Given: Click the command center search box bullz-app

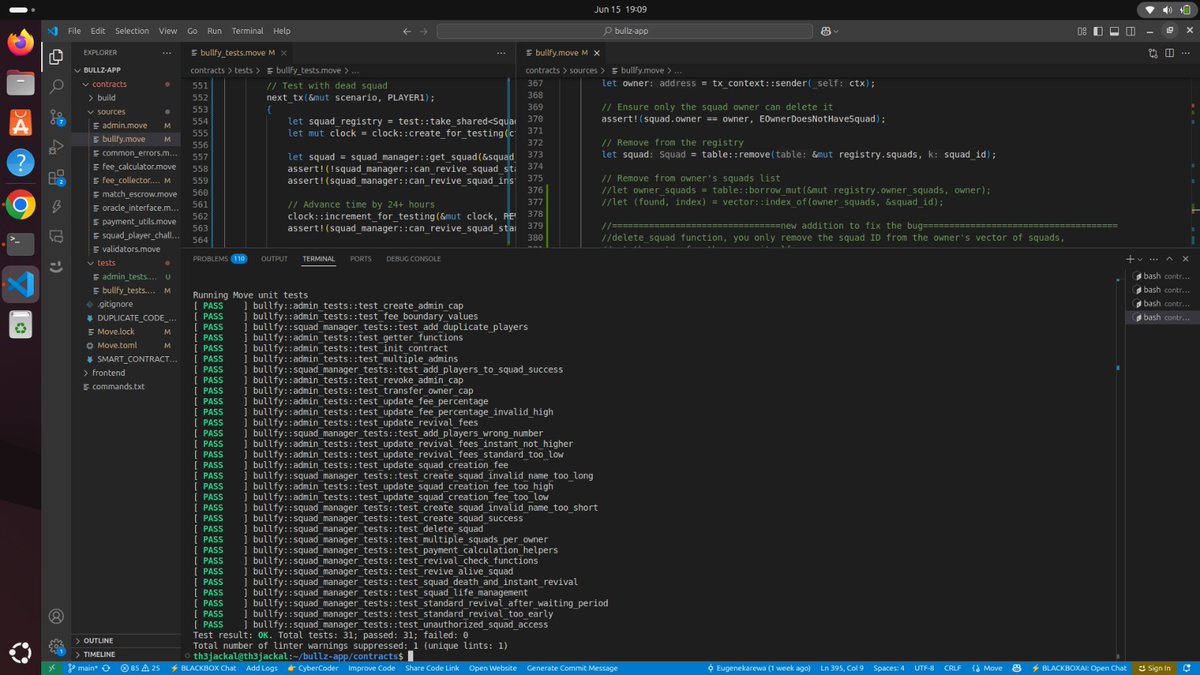Looking at the screenshot, I should tap(626, 31).
